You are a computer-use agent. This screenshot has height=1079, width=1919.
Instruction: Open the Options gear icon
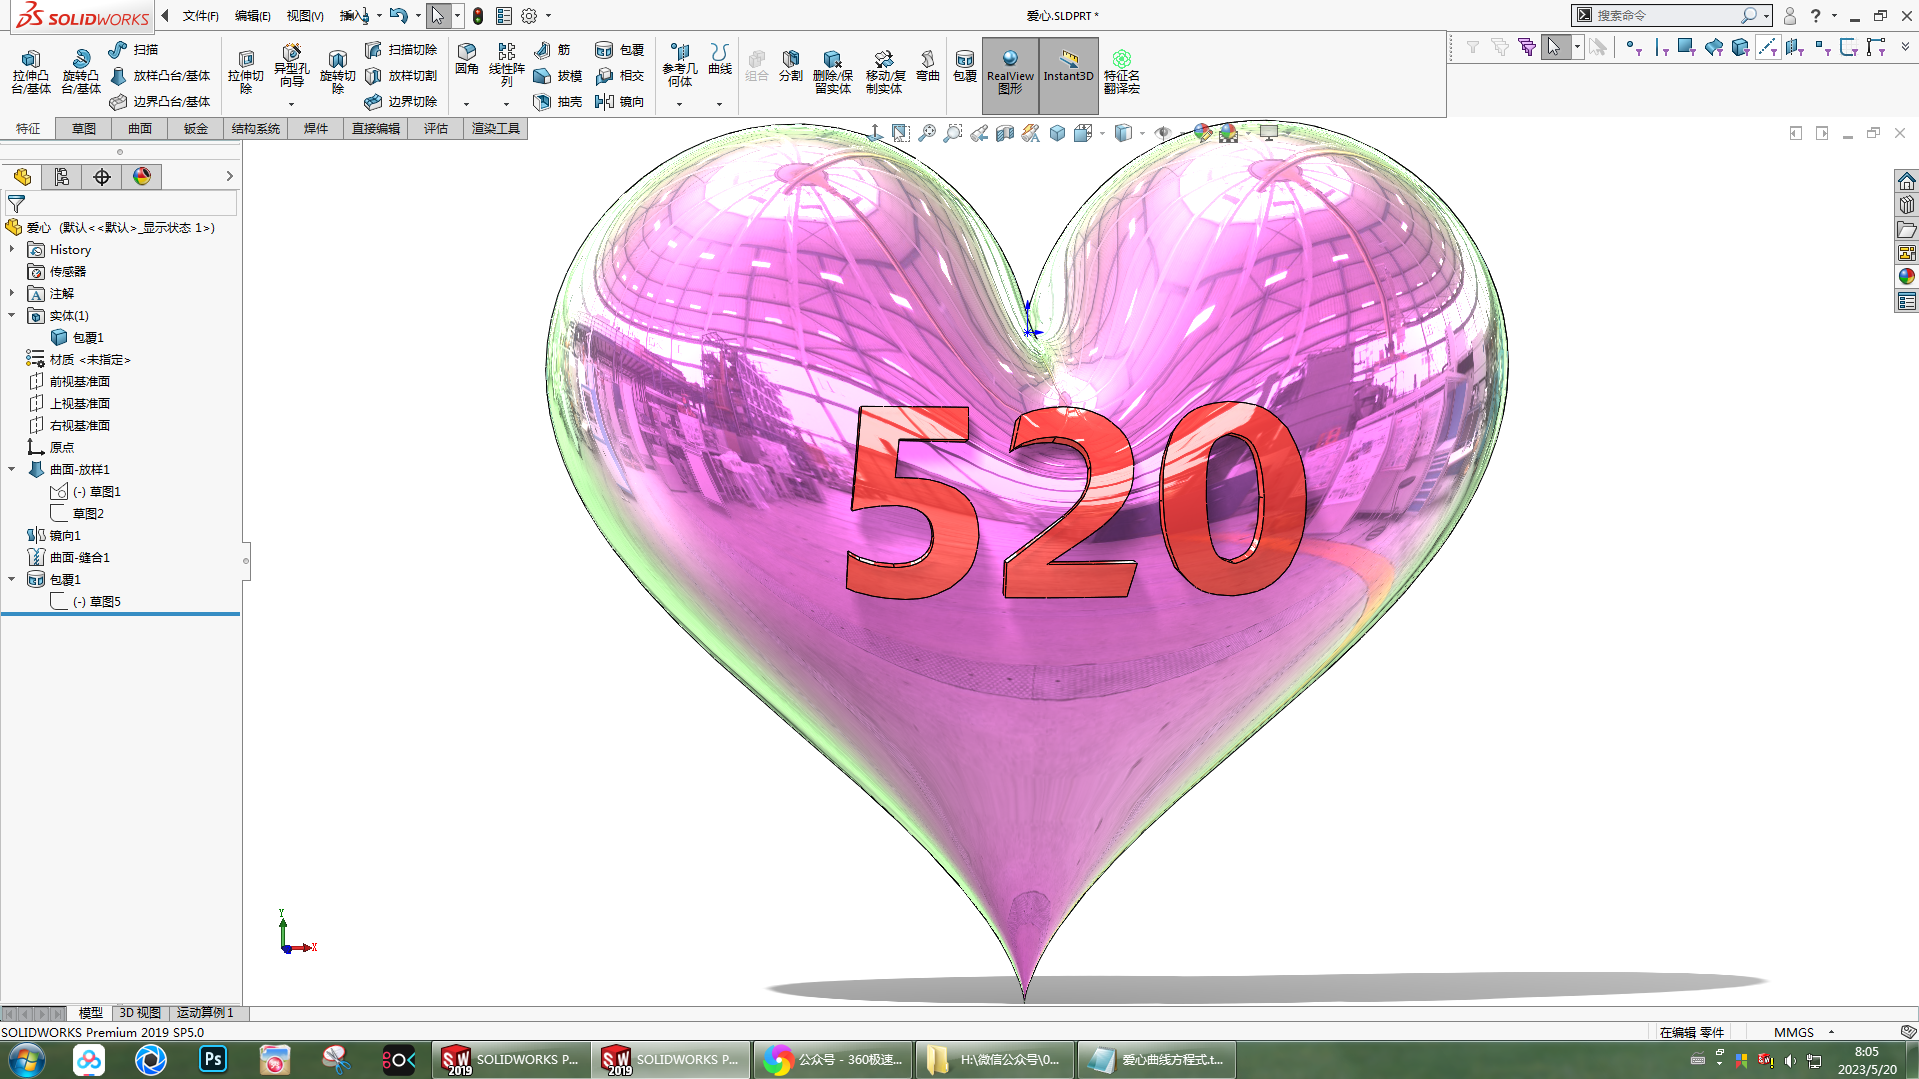point(529,16)
